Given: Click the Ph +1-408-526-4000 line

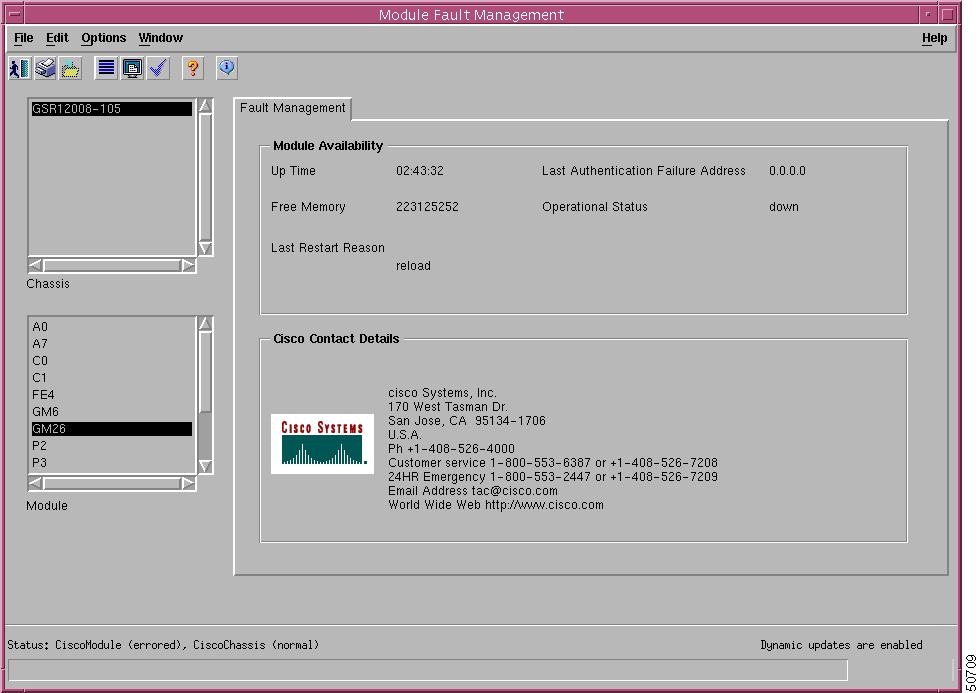Looking at the screenshot, I should click(x=452, y=449).
